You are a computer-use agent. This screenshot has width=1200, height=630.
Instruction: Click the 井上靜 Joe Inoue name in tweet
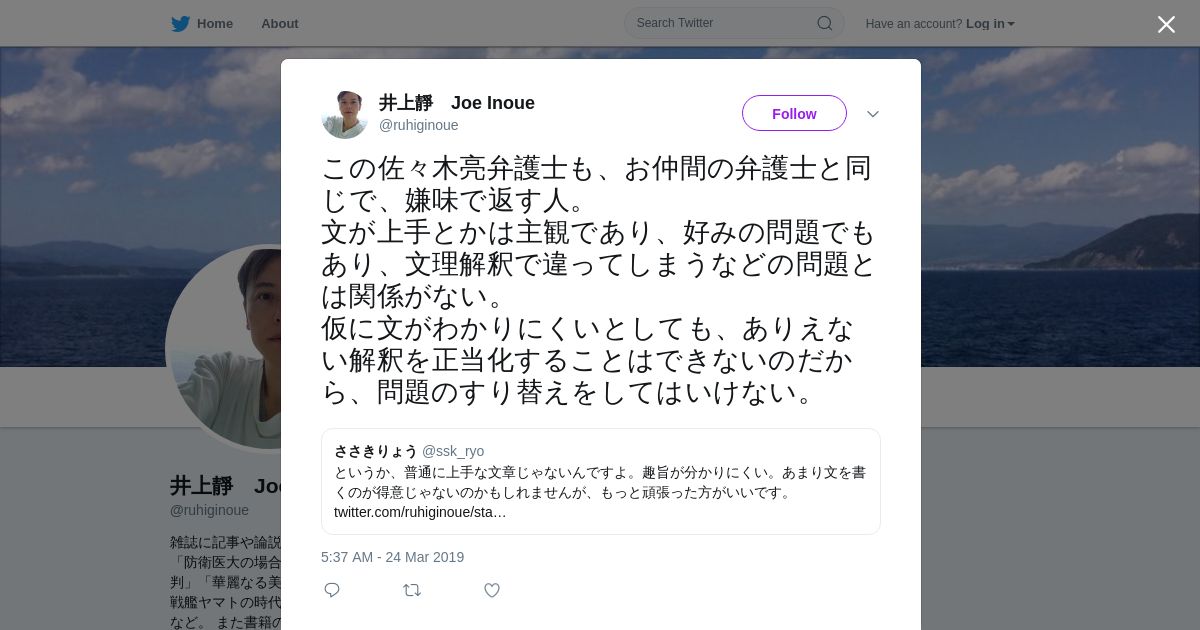coord(457,103)
